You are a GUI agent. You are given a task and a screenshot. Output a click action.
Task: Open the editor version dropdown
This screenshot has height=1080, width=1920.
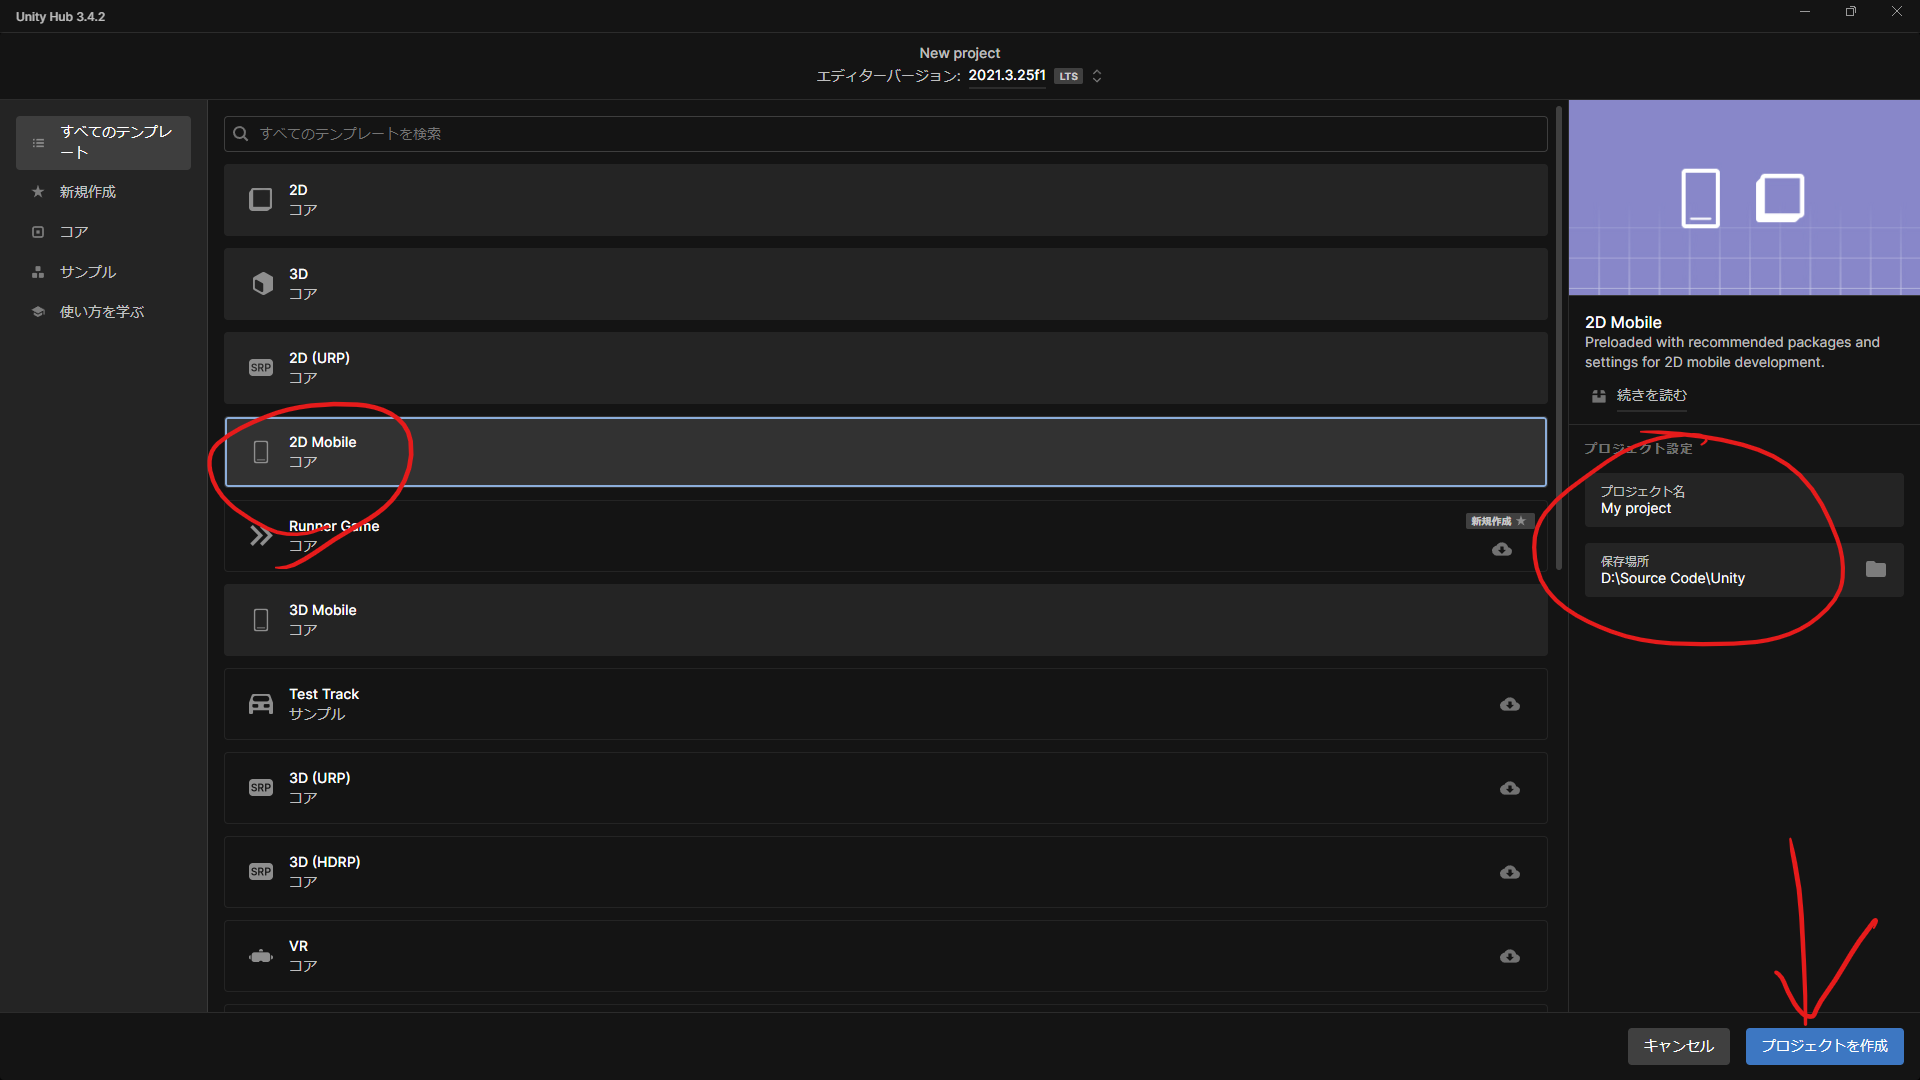click(1096, 75)
